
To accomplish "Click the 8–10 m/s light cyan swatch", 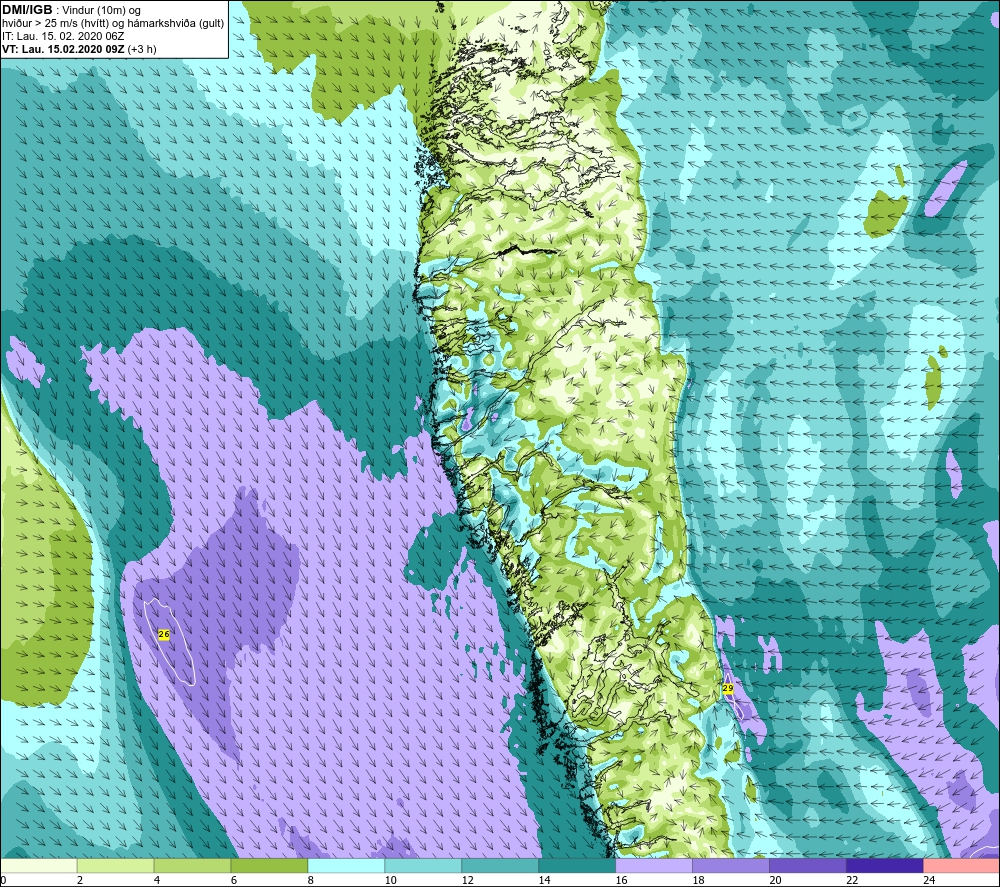I will point(346,866).
